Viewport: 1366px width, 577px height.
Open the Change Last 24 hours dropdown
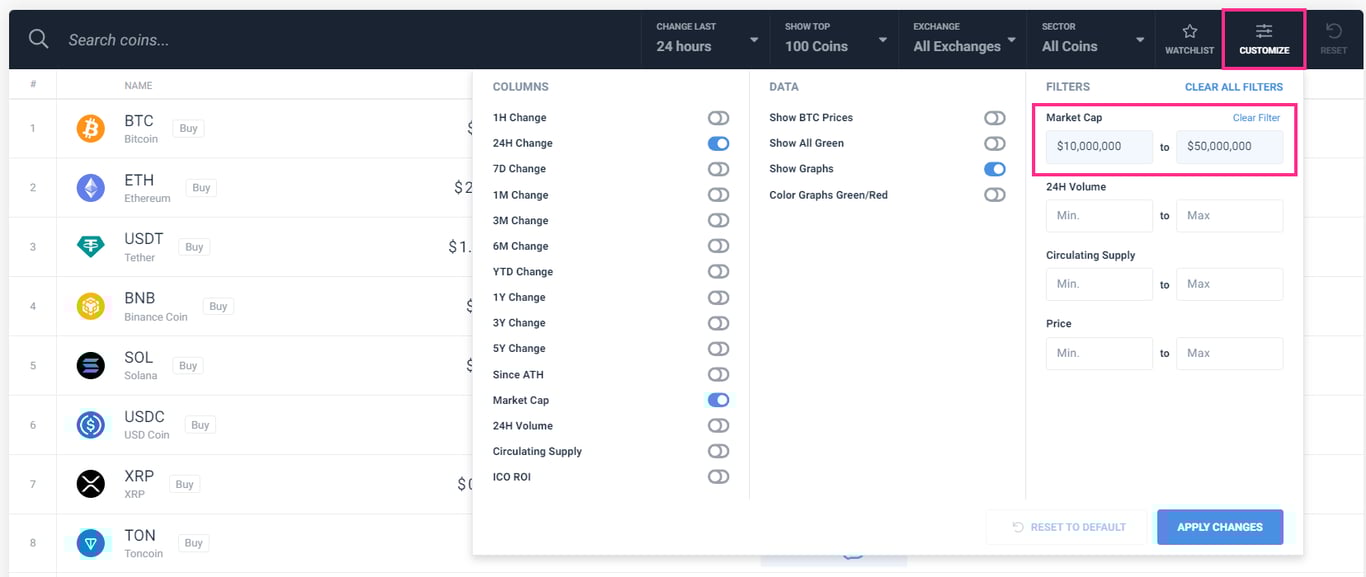point(705,38)
